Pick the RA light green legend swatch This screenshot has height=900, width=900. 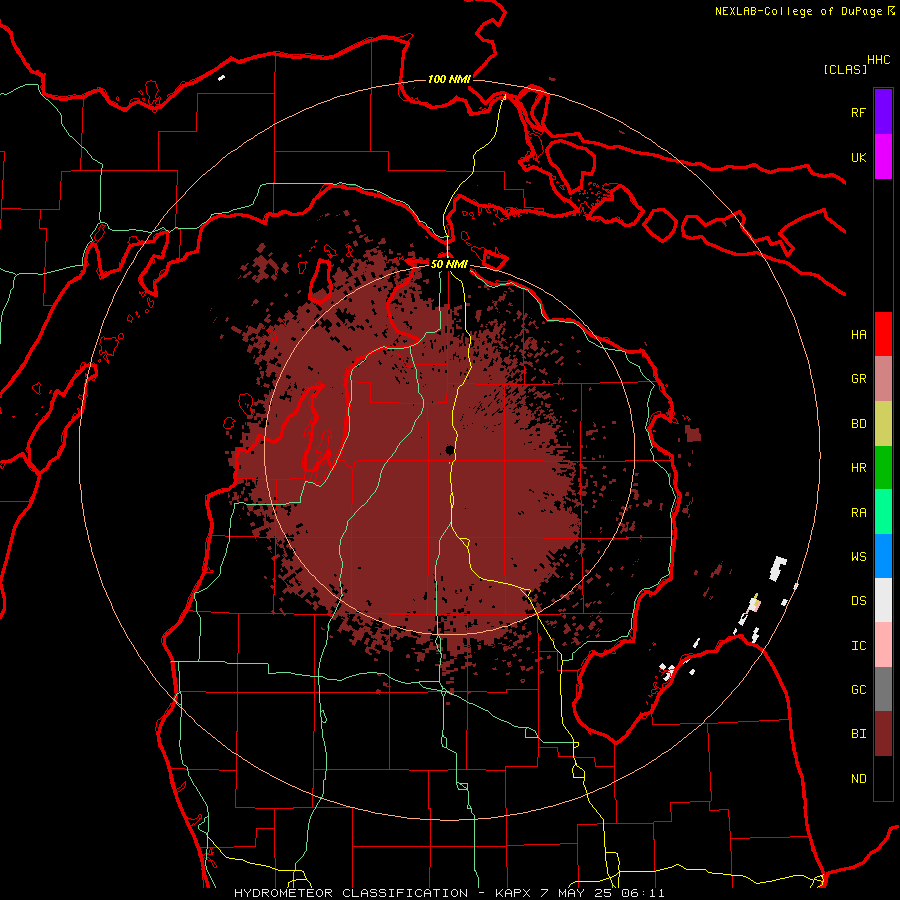click(883, 512)
